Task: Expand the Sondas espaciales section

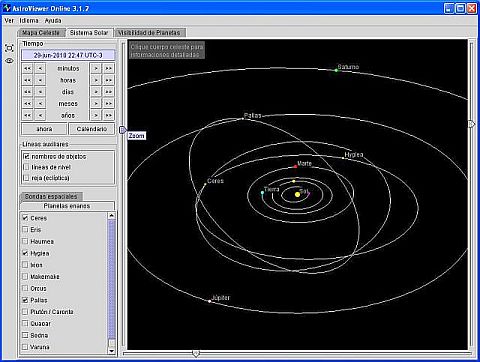Action: (51, 196)
